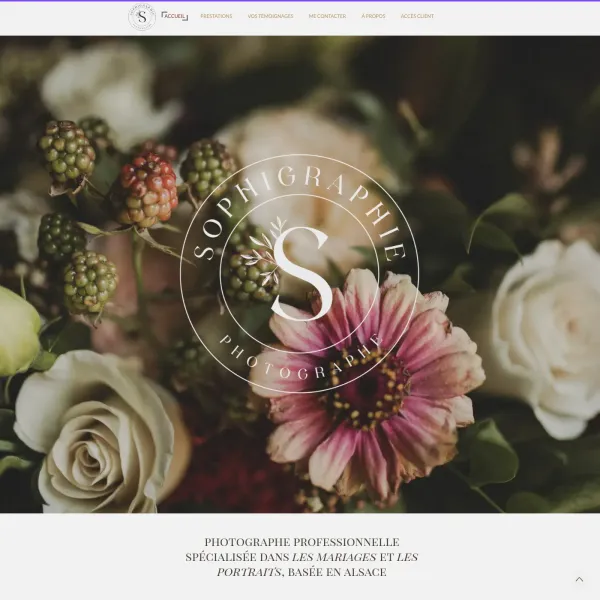Click the scroll-to-top arrow icon

point(579,579)
